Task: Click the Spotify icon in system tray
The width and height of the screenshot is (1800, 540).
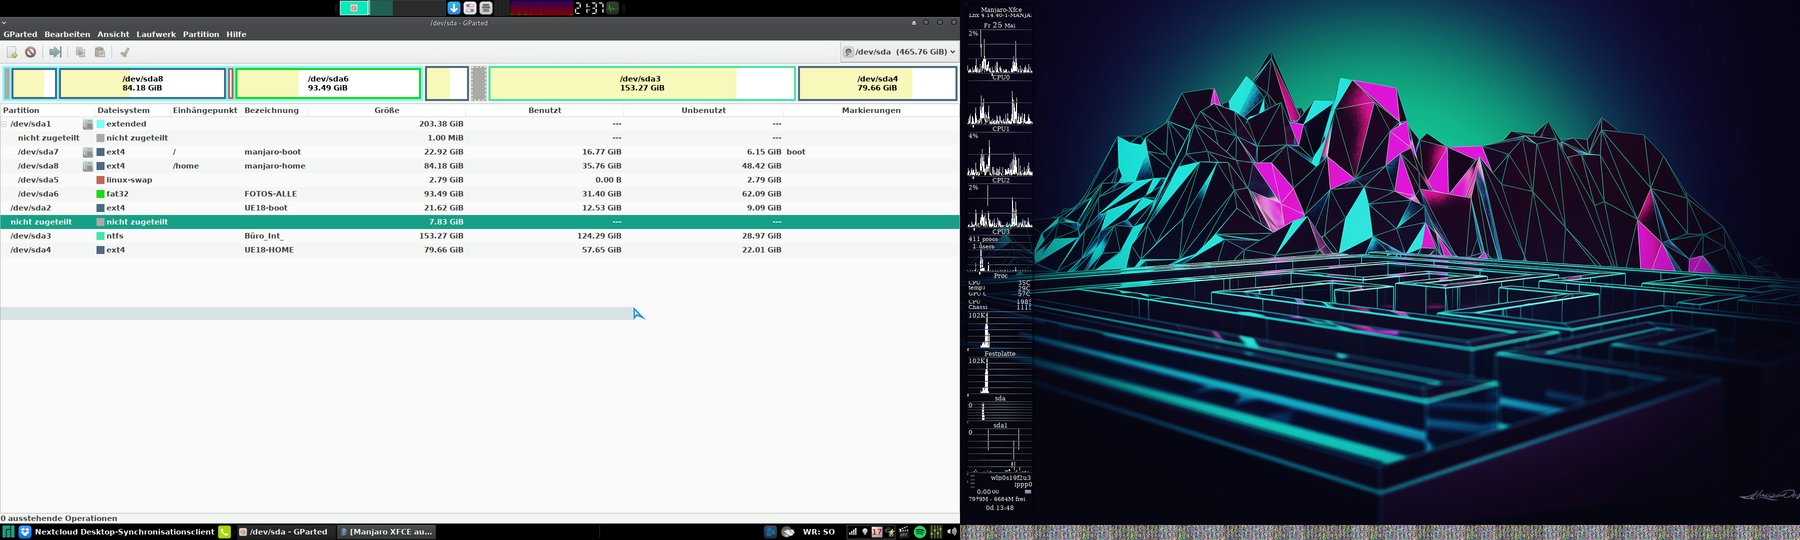Action: (x=920, y=532)
